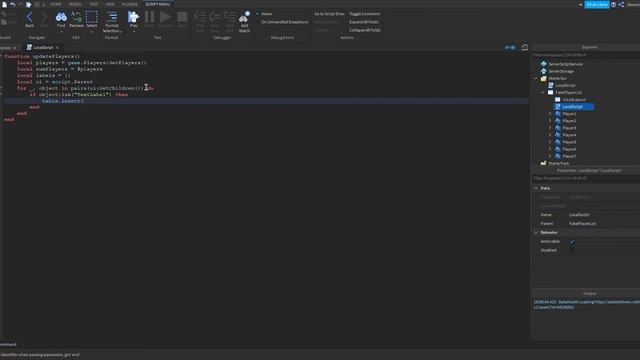
Task: Click the UI toggle label above editor
Action: 510,47
